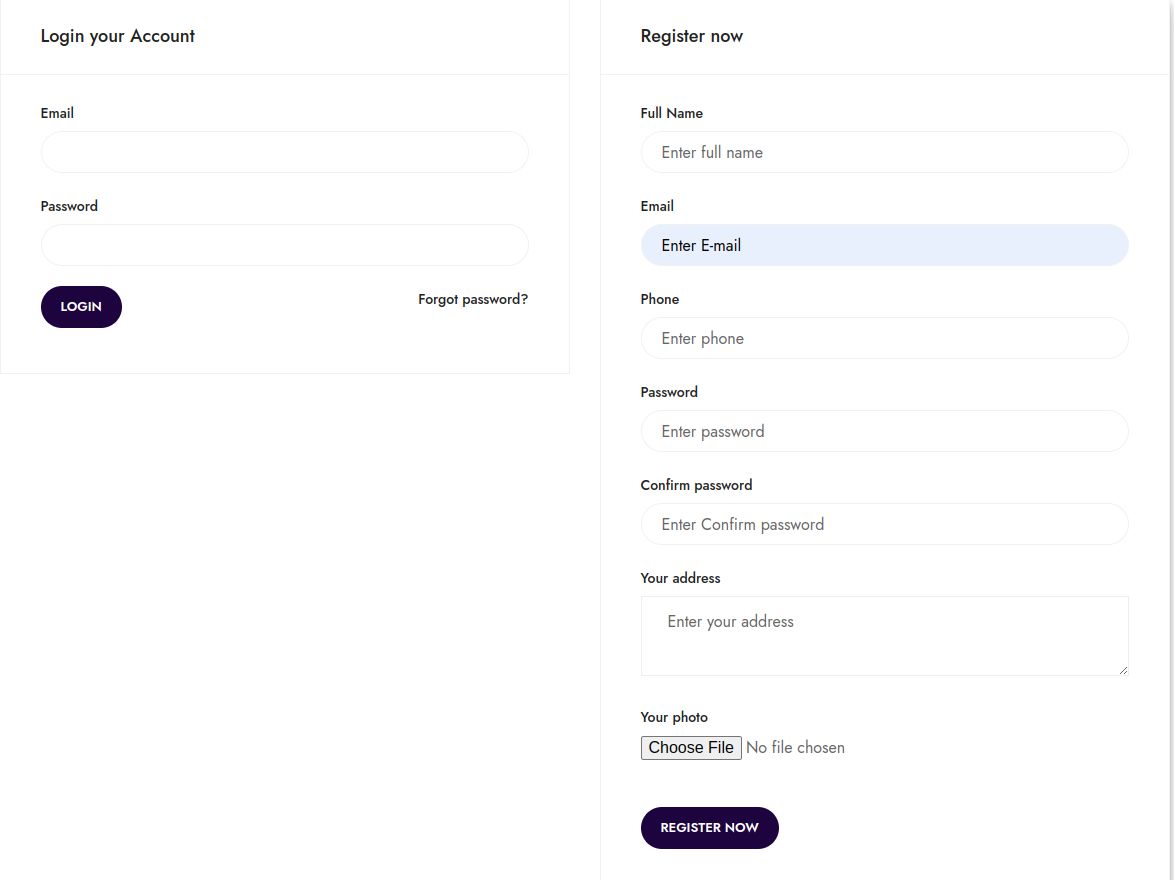Select the Enter E-mail registration field
The width and height of the screenshot is (1174, 880).
[884, 245]
